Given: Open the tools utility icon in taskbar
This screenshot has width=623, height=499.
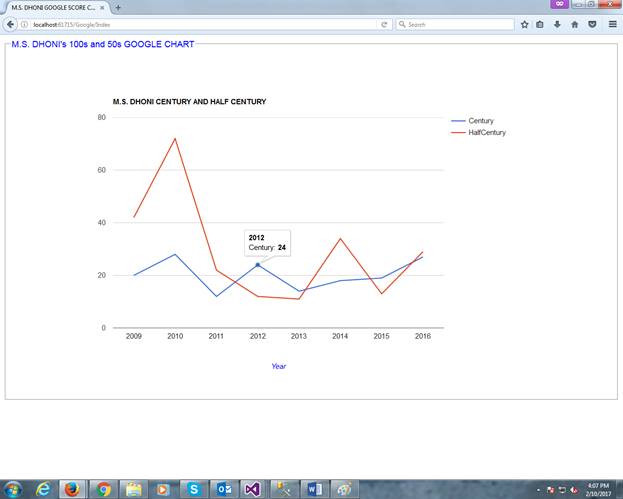Looking at the screenshot, I should 284,489.
